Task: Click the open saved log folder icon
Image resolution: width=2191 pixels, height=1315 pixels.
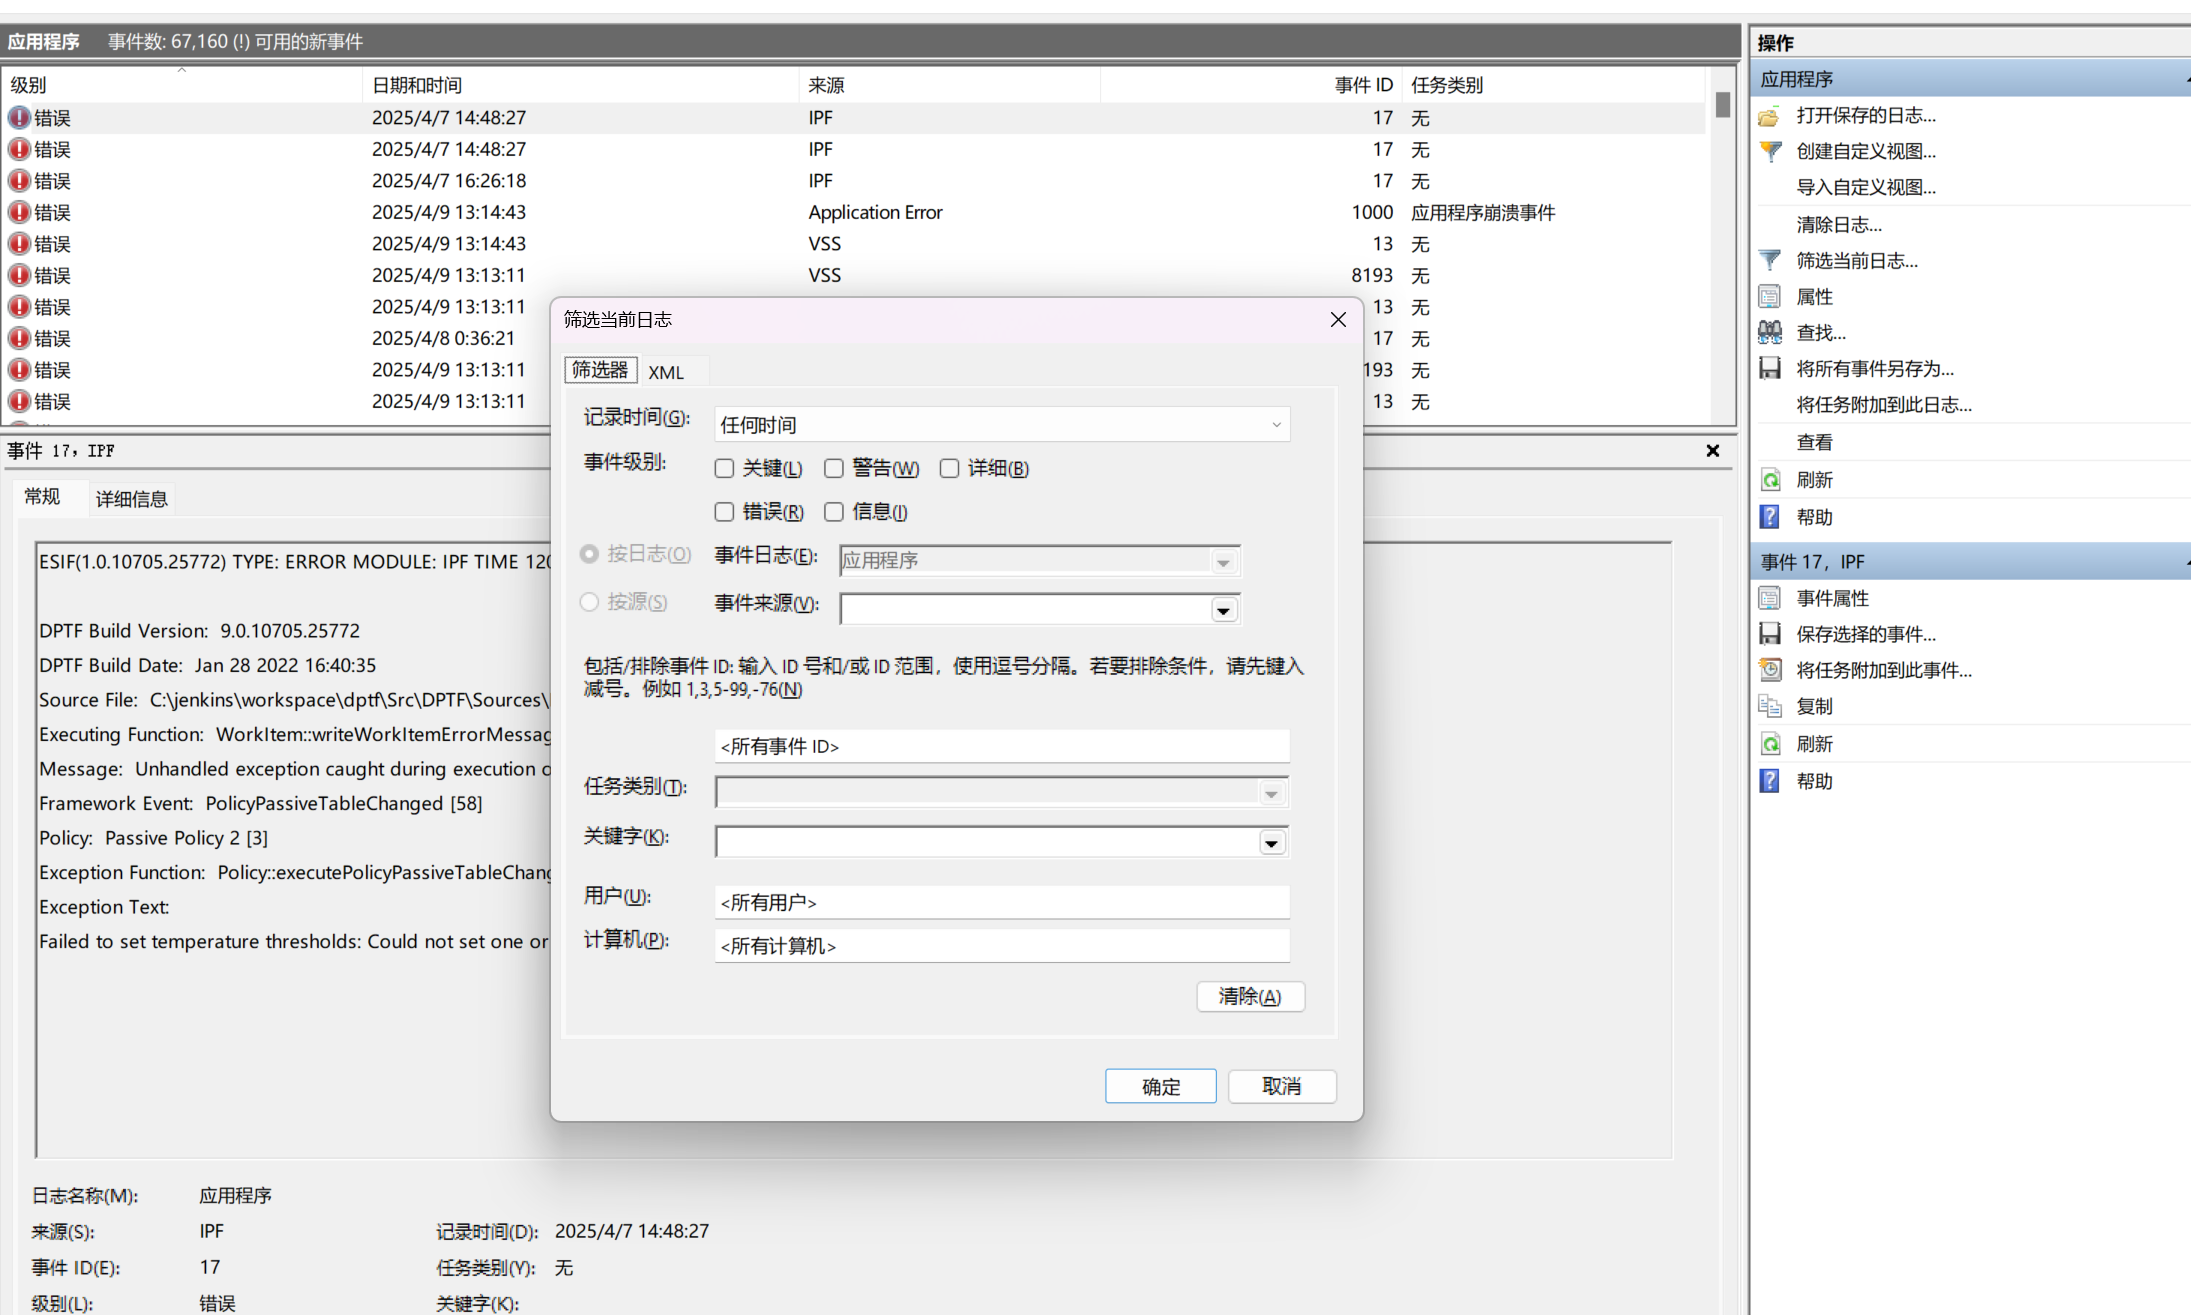Action: pos(1769,116)
